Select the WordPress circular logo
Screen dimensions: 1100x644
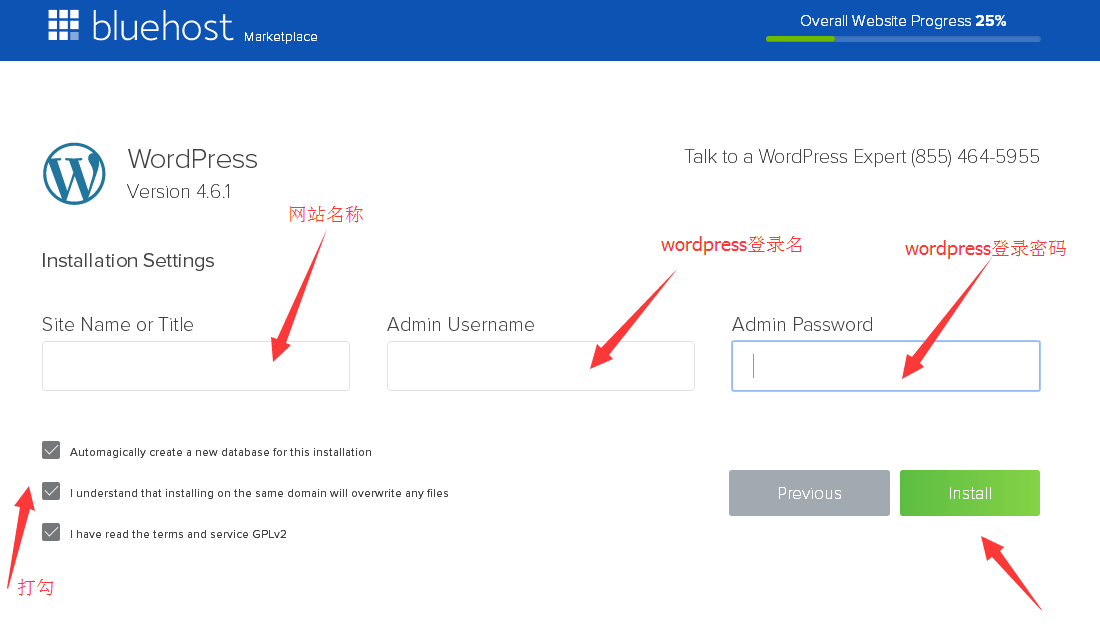pos(74,173)
